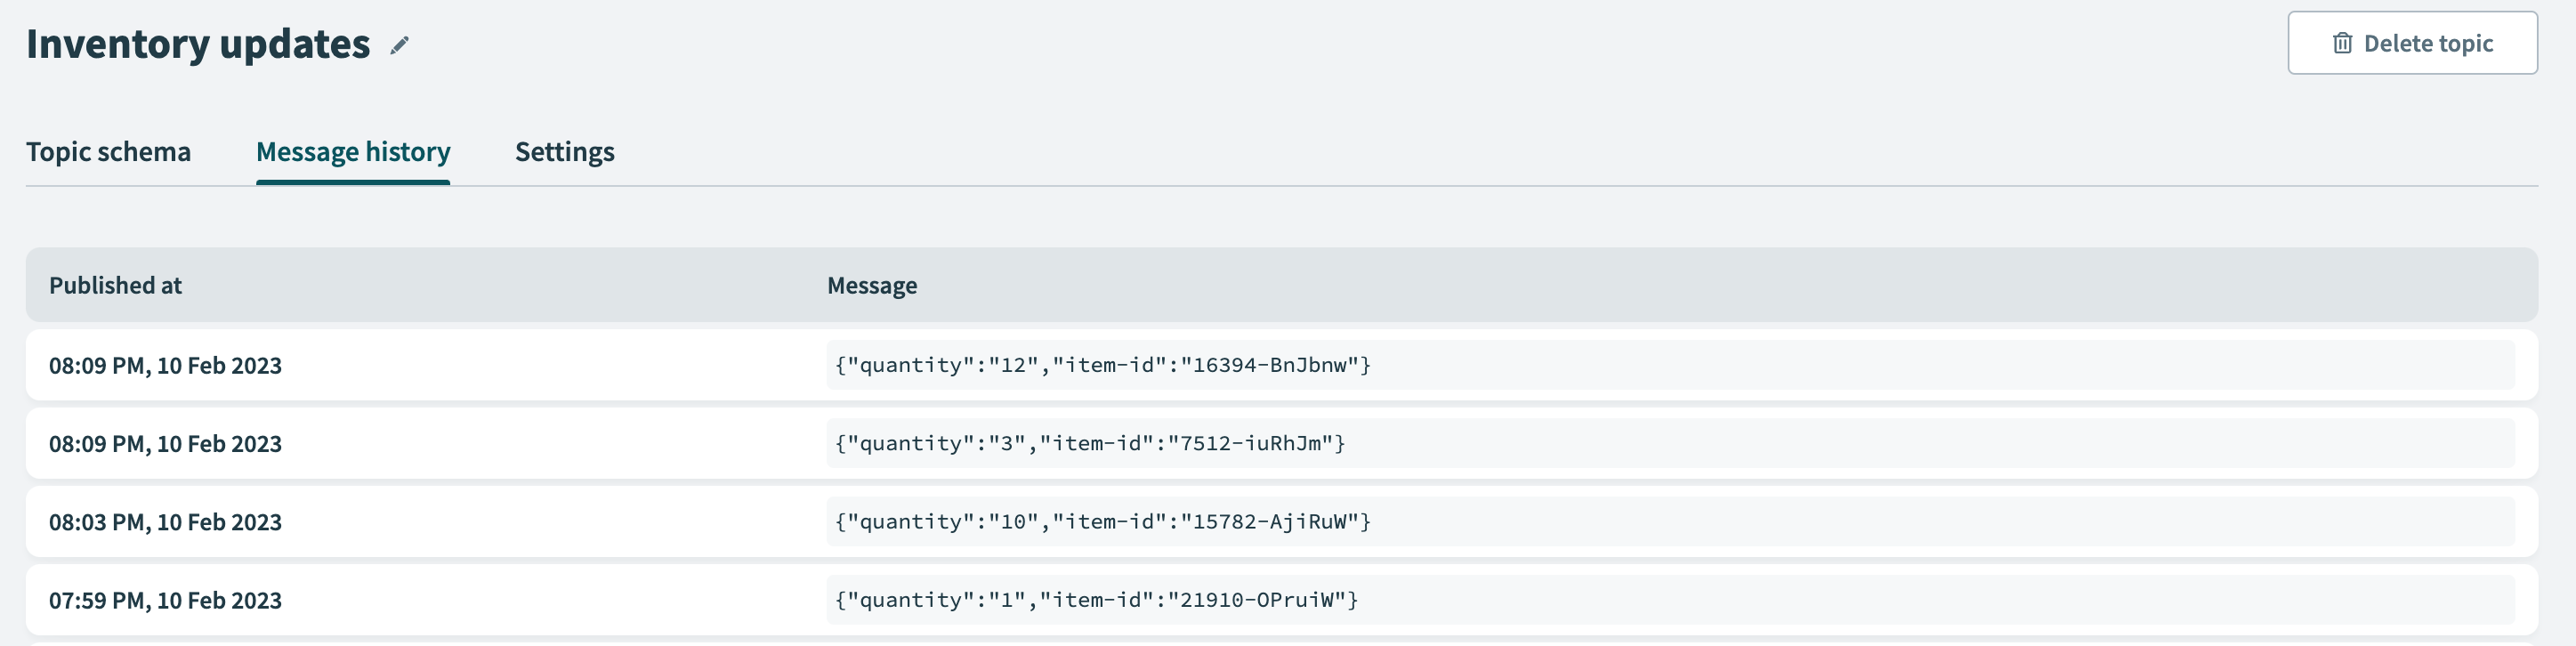Viewport: 2576px width, 646px height.
Task: Select the Message history tab
Action: (x=353, y=152)
